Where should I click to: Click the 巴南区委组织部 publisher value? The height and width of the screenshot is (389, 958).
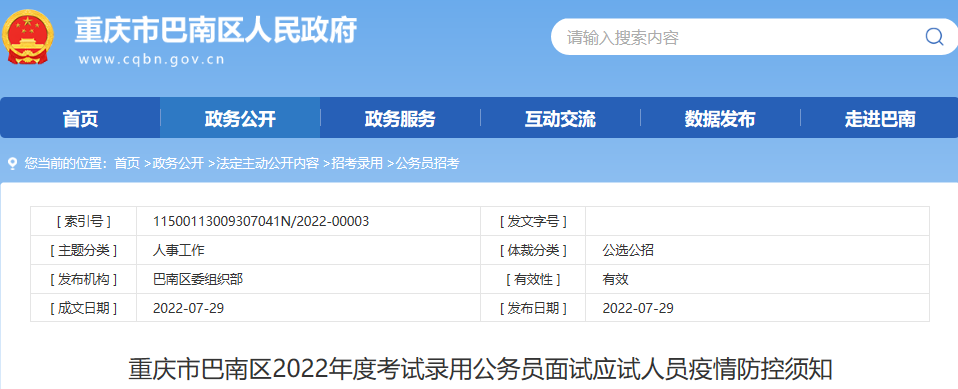point(198,280)
